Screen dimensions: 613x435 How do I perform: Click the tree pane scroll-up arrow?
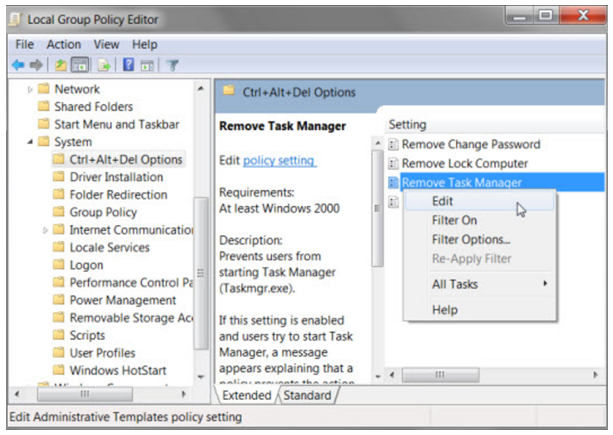(x=200, y=89)
